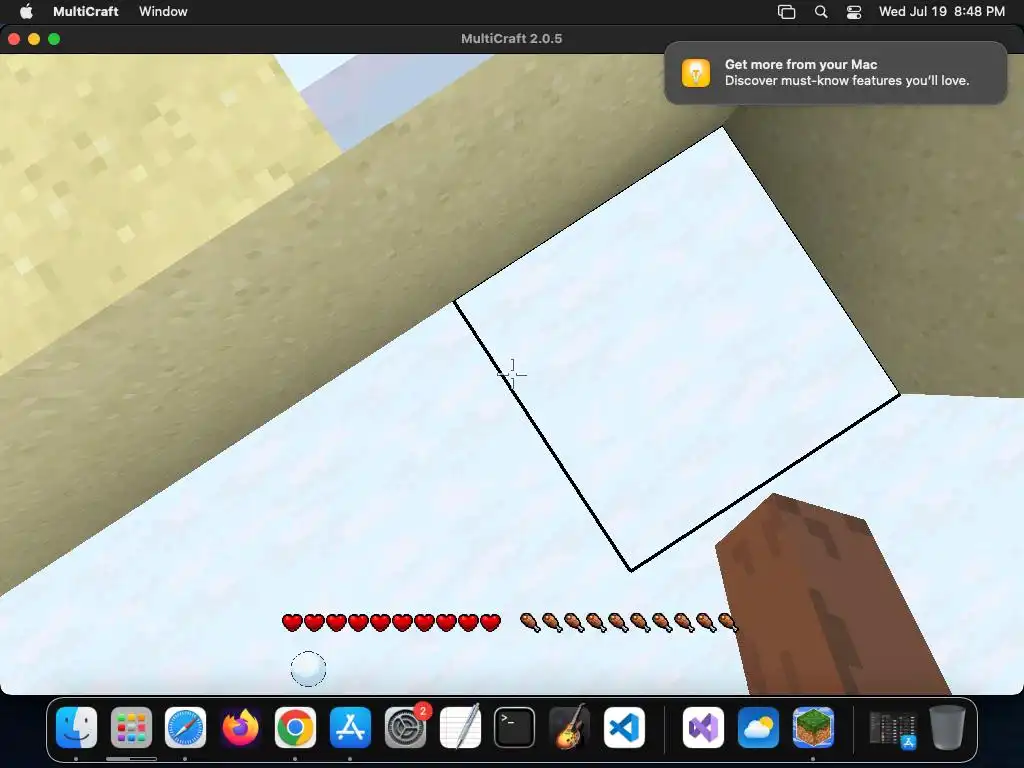Close the MultiCraft window
1024x768 pixels.
[14, 39]
